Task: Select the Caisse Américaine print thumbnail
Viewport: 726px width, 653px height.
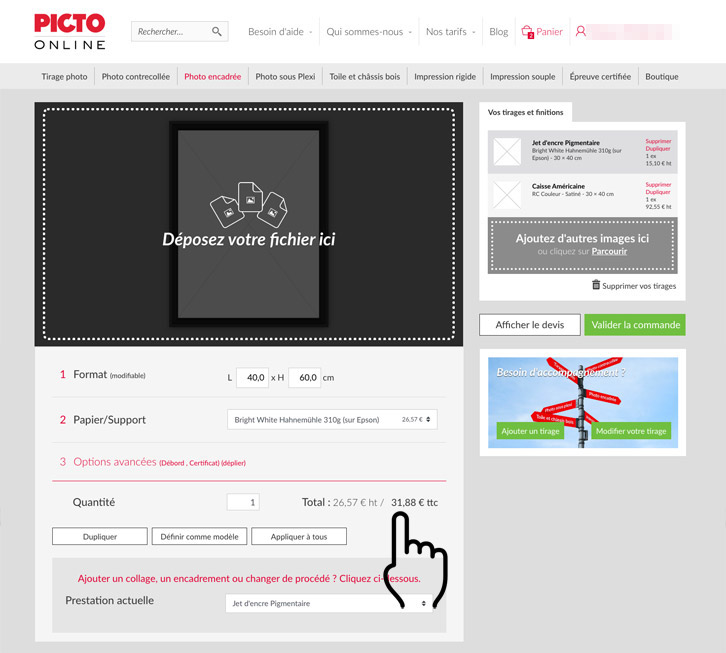Action: click(x=507, y=194)
